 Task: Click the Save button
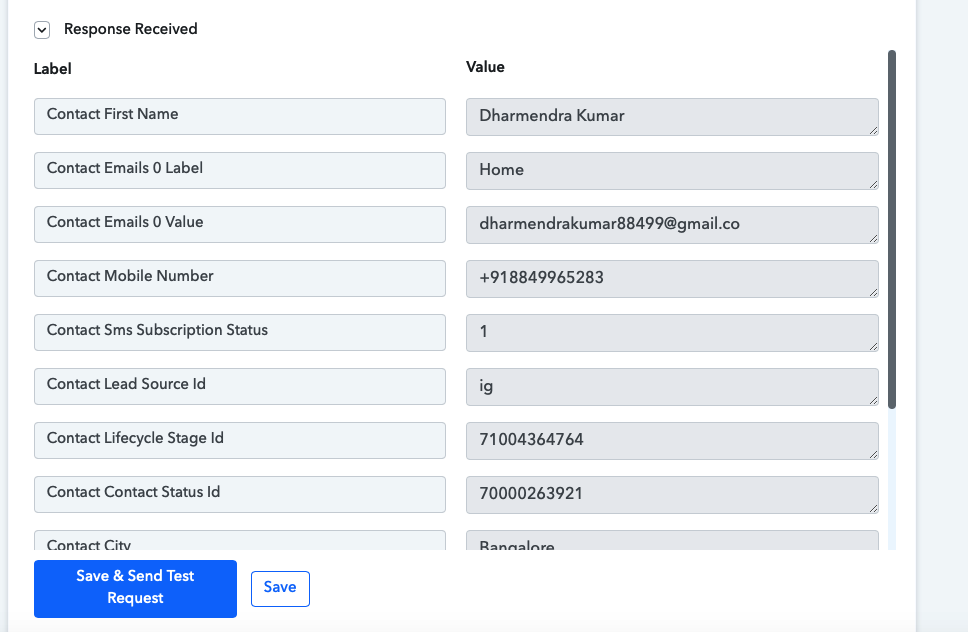pyautogui.click(x=280, y=589)
